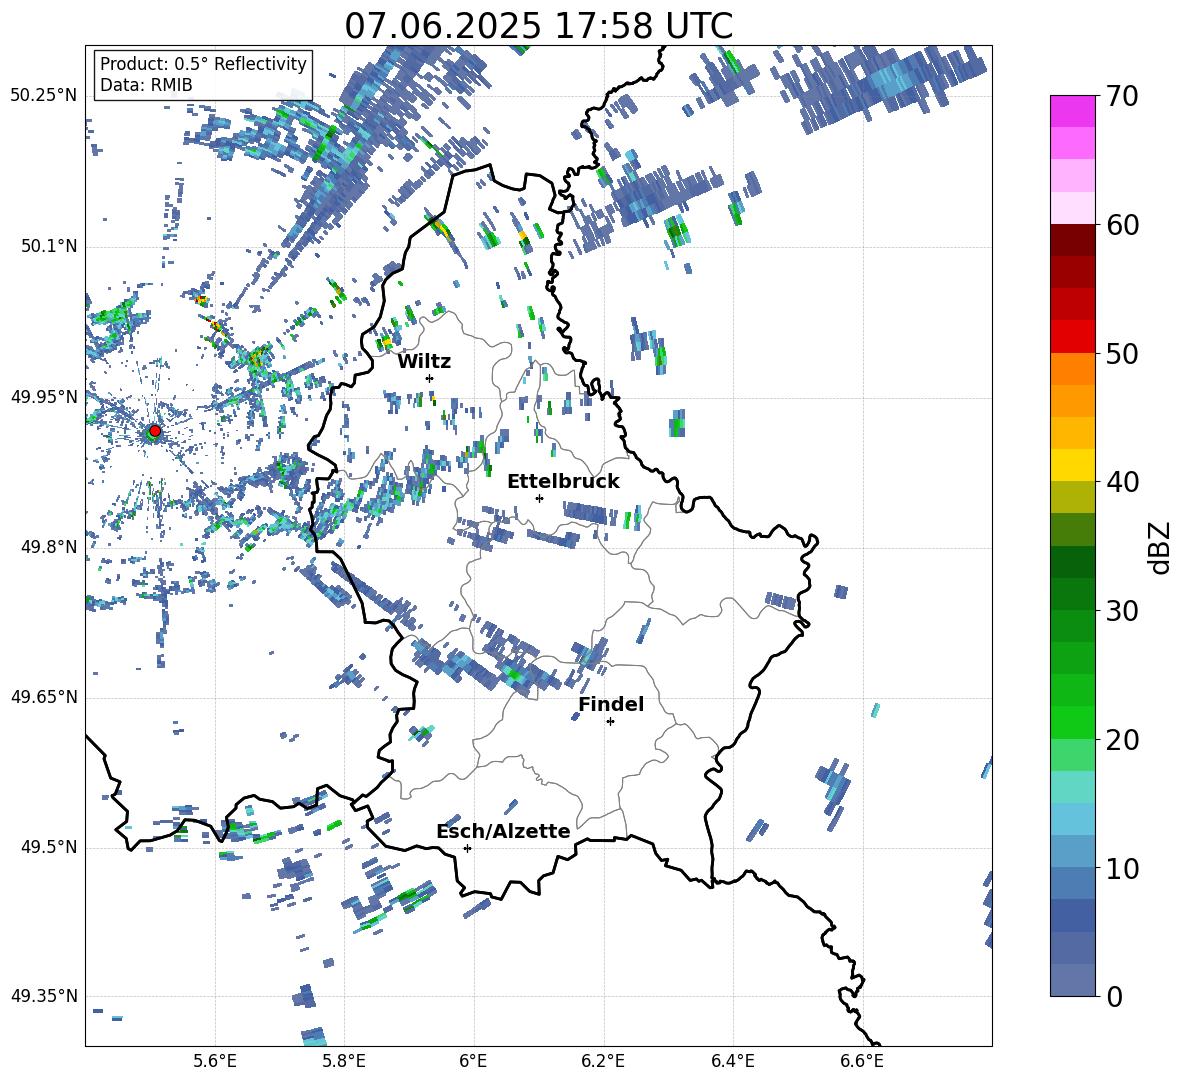Click the 50 tick label on colorbar
Image resolution: width=1184 pixels, height=1081 pixels.
point(1121,354)
